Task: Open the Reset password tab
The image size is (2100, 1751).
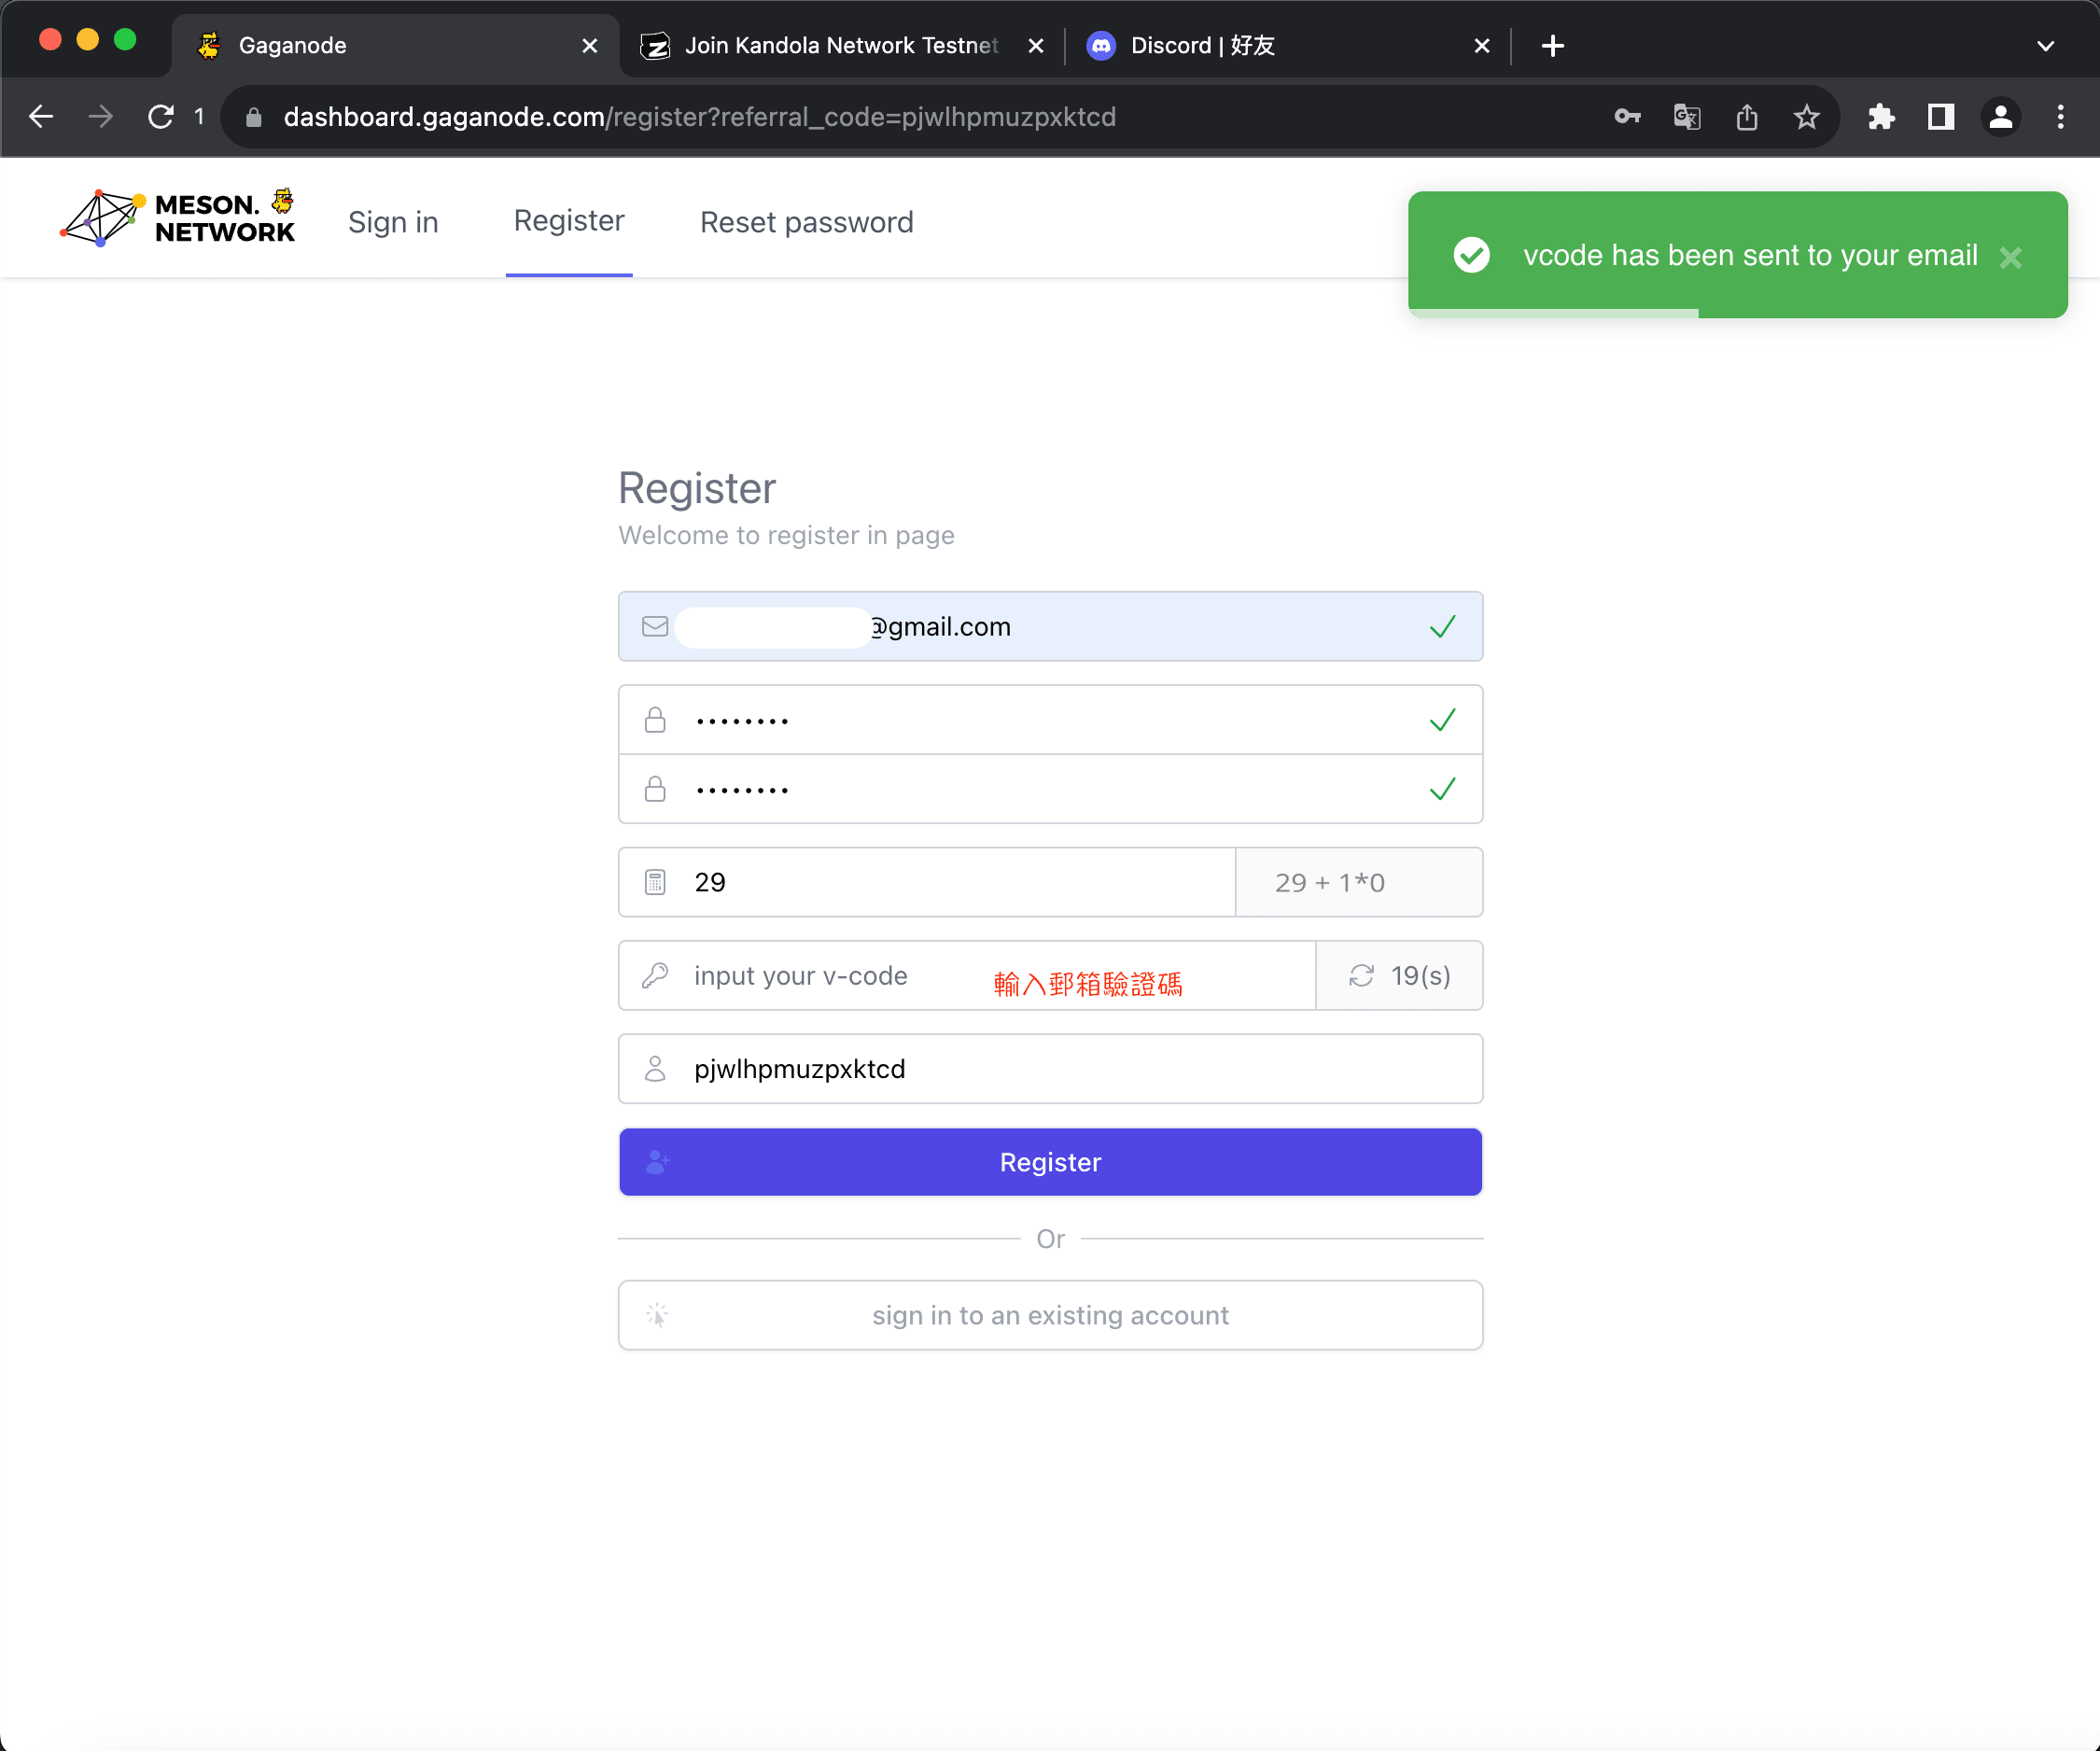Action: [x=806, y=222]
